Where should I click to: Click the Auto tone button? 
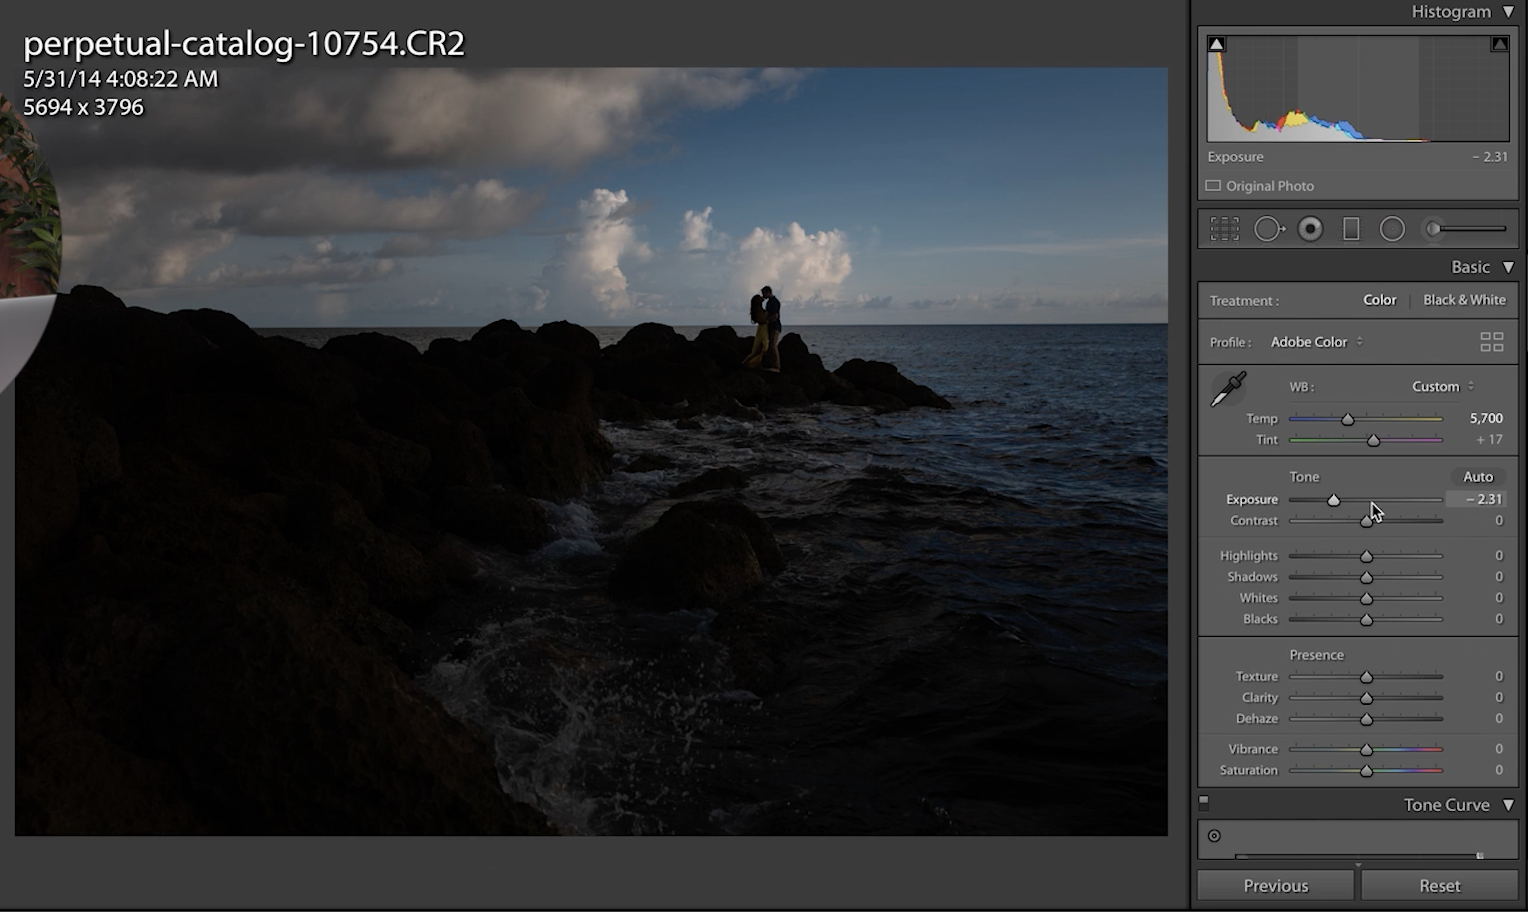pos(1478,477)
